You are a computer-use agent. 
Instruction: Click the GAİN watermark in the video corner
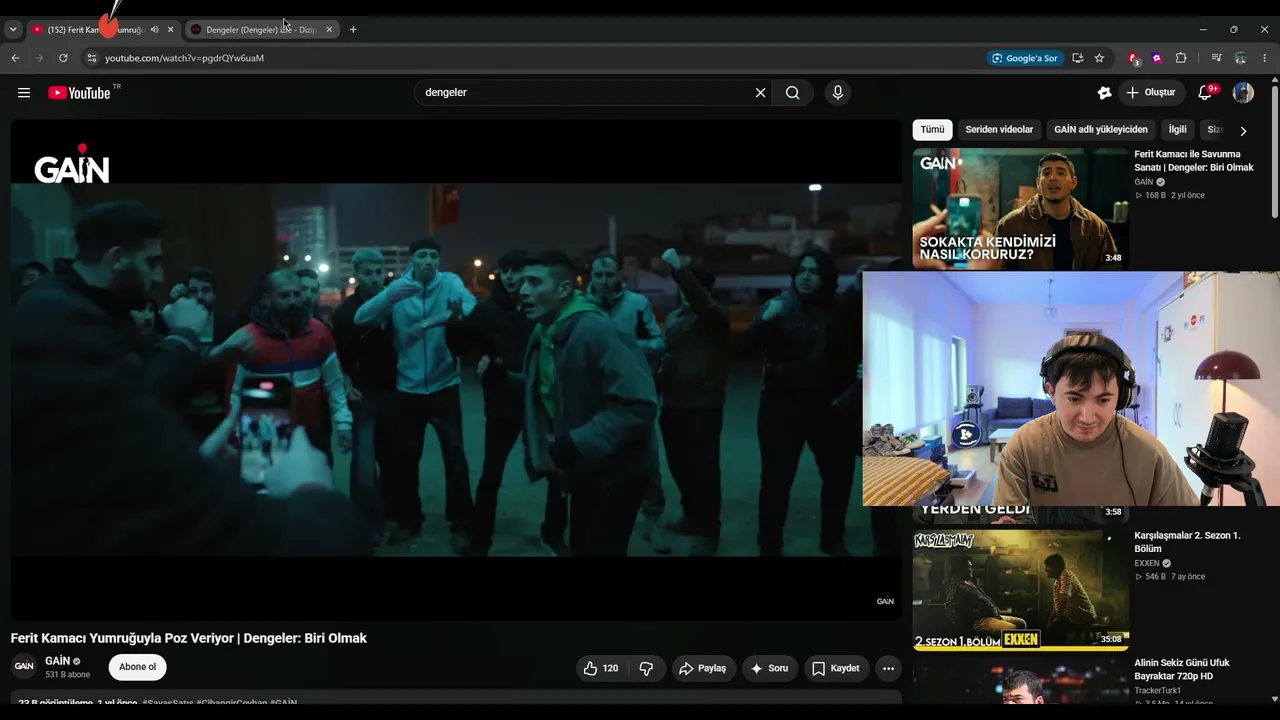[885, 601]
